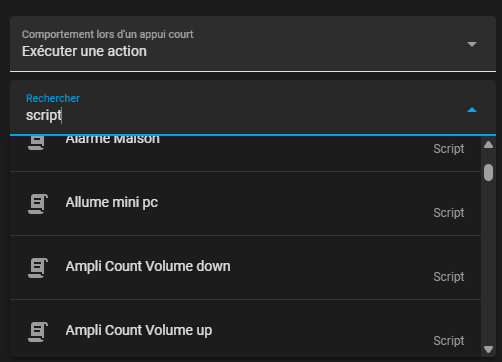Click the Script label of Ampli Count Volume down
The image size is (502, 362).
[x=449, y=277]
